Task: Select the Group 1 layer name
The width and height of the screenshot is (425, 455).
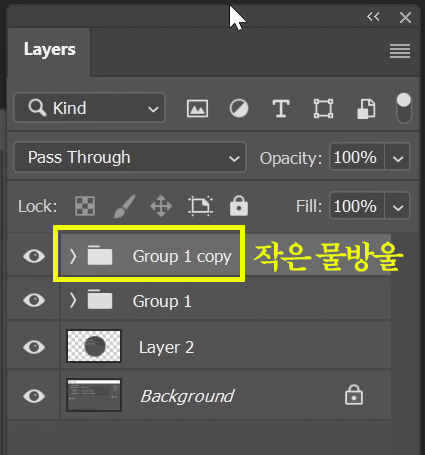Action: 162,301
